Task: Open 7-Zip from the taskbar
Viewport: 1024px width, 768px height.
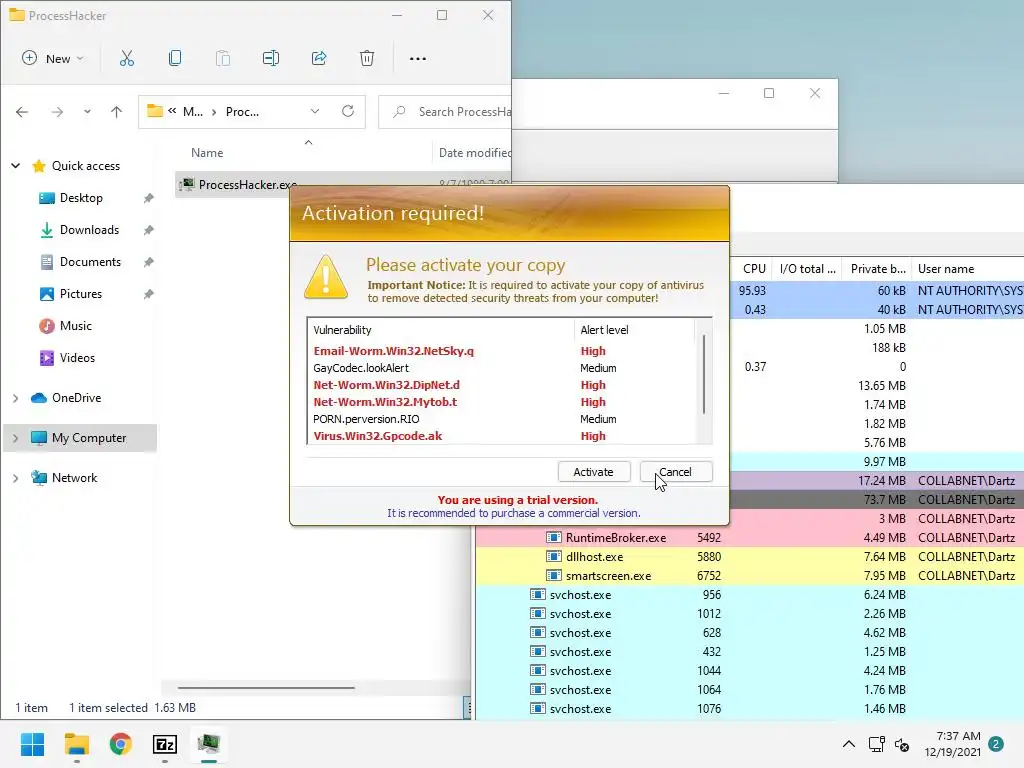Action: [165, 744]
